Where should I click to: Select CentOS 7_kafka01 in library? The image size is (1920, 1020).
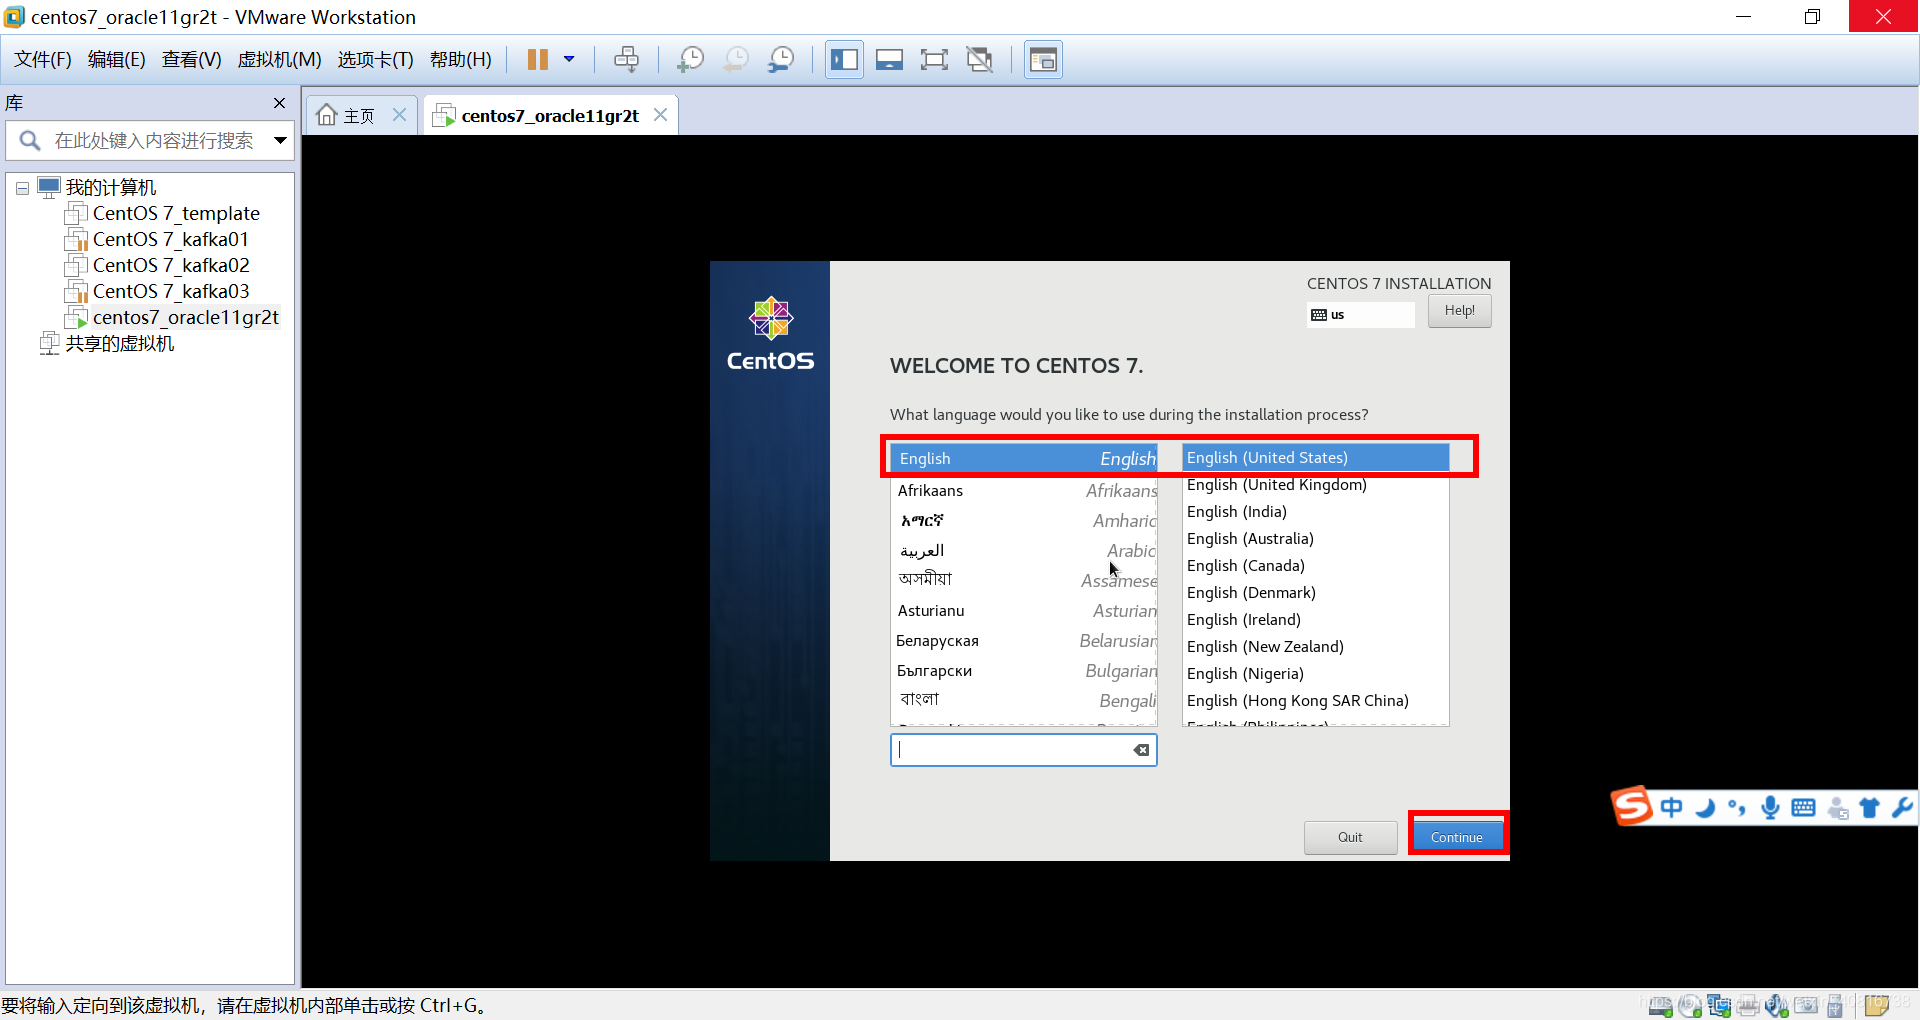coord(171,240)
